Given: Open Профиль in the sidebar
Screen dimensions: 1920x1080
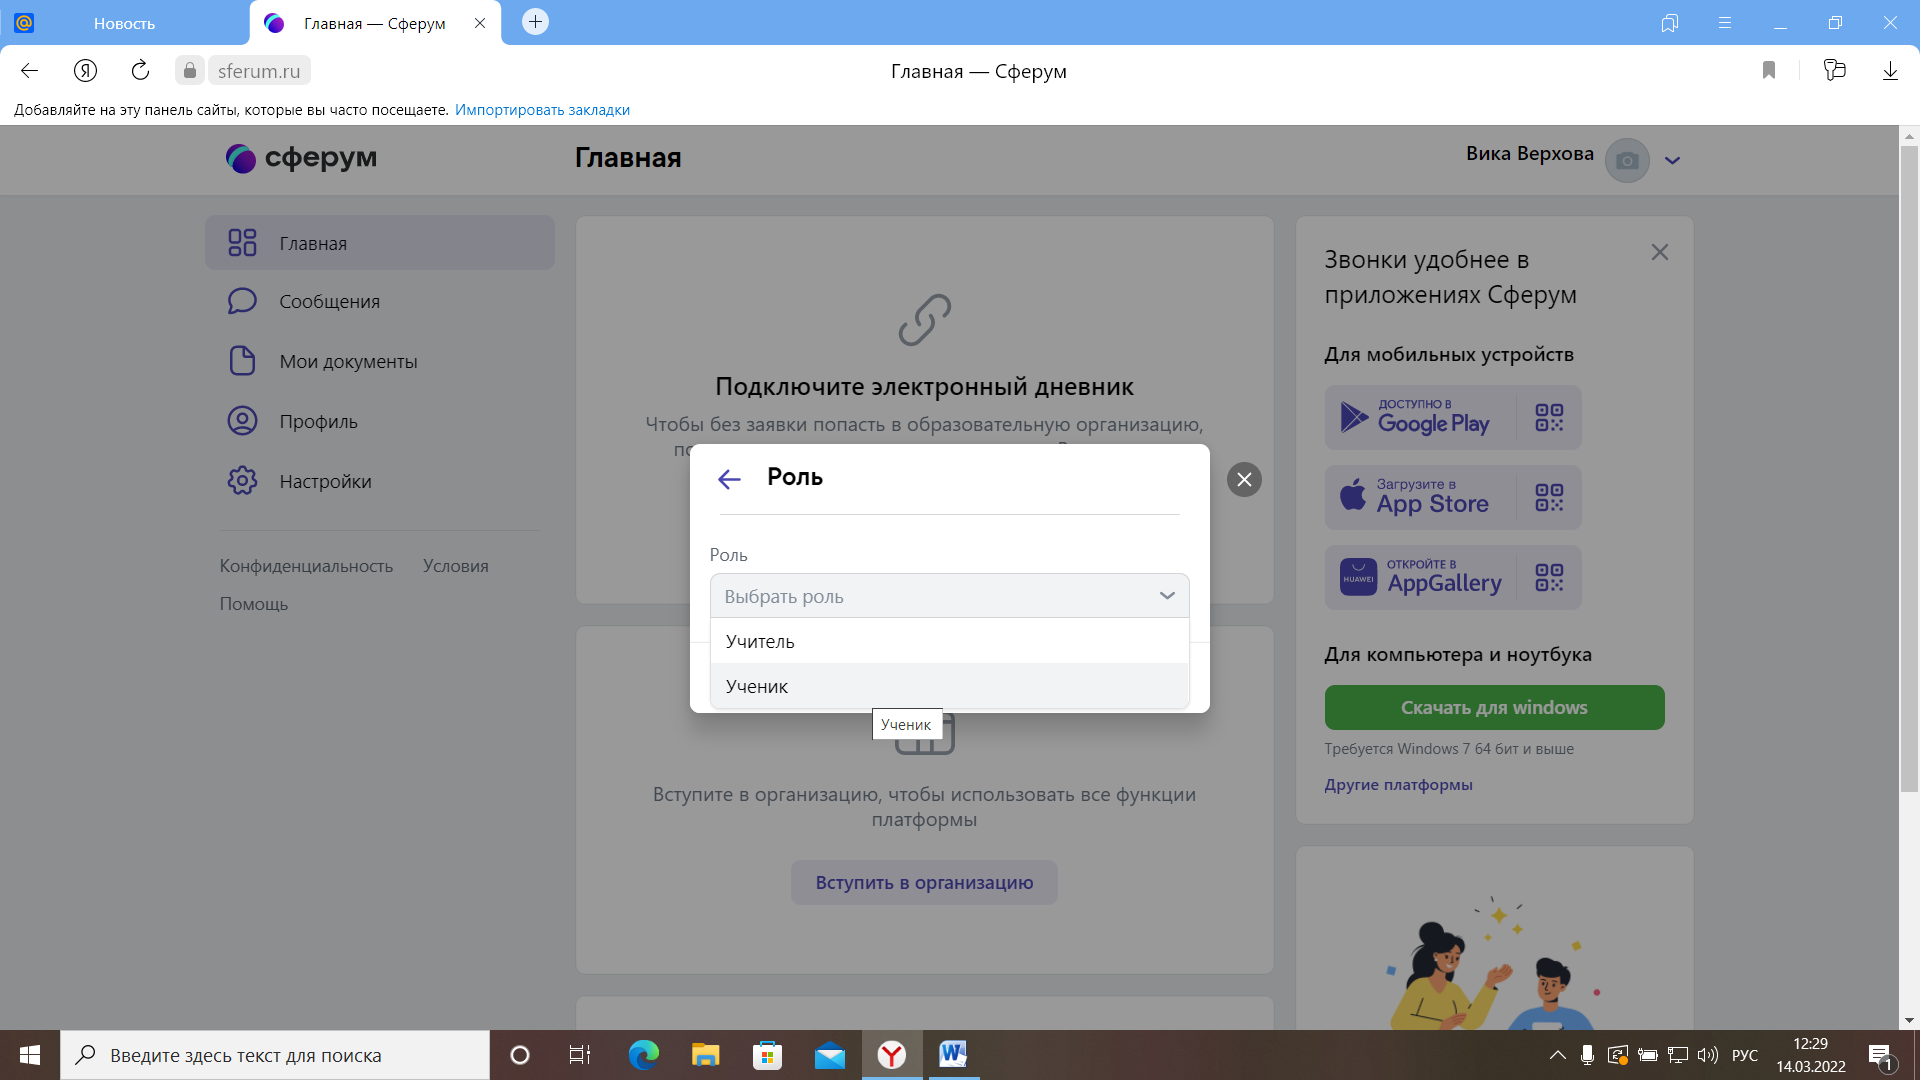Looking at the screenshot, I should 379,421.
